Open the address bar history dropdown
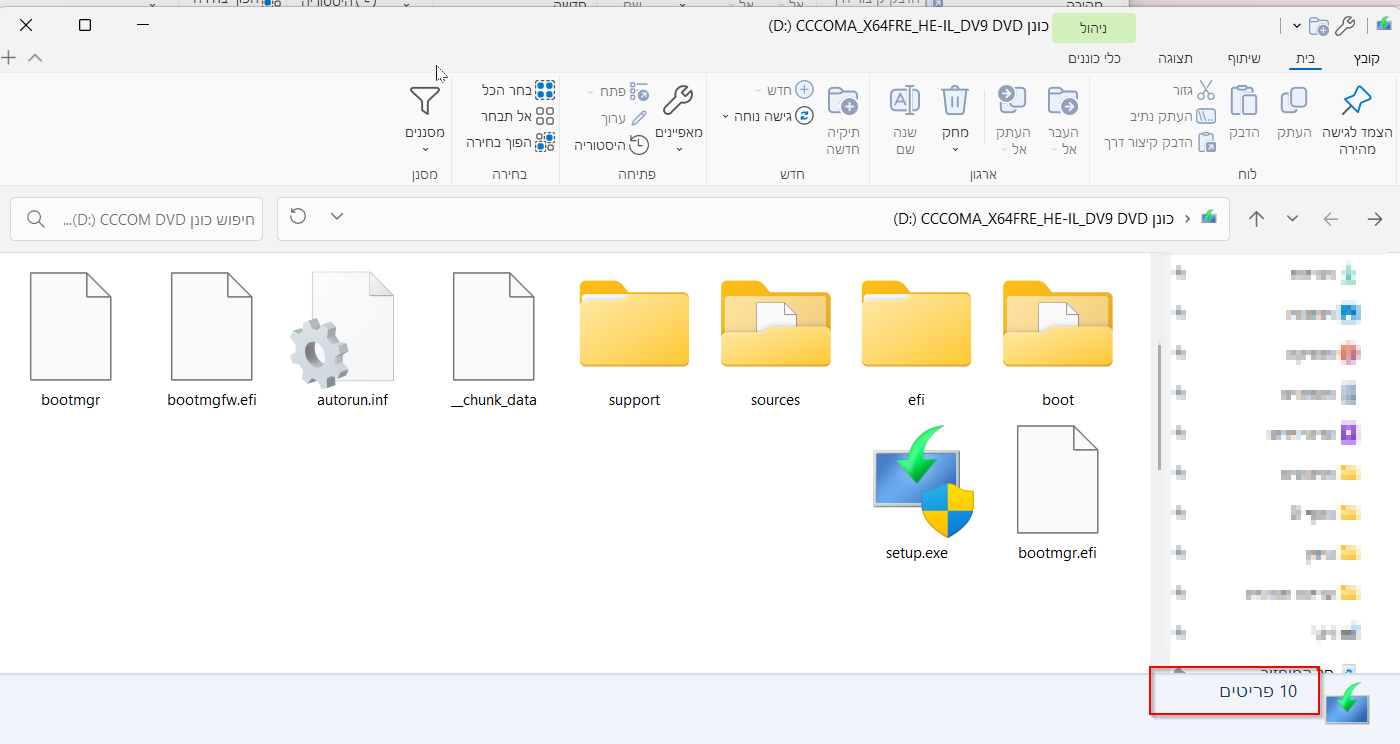1400x744 pixels. point(337,217)
